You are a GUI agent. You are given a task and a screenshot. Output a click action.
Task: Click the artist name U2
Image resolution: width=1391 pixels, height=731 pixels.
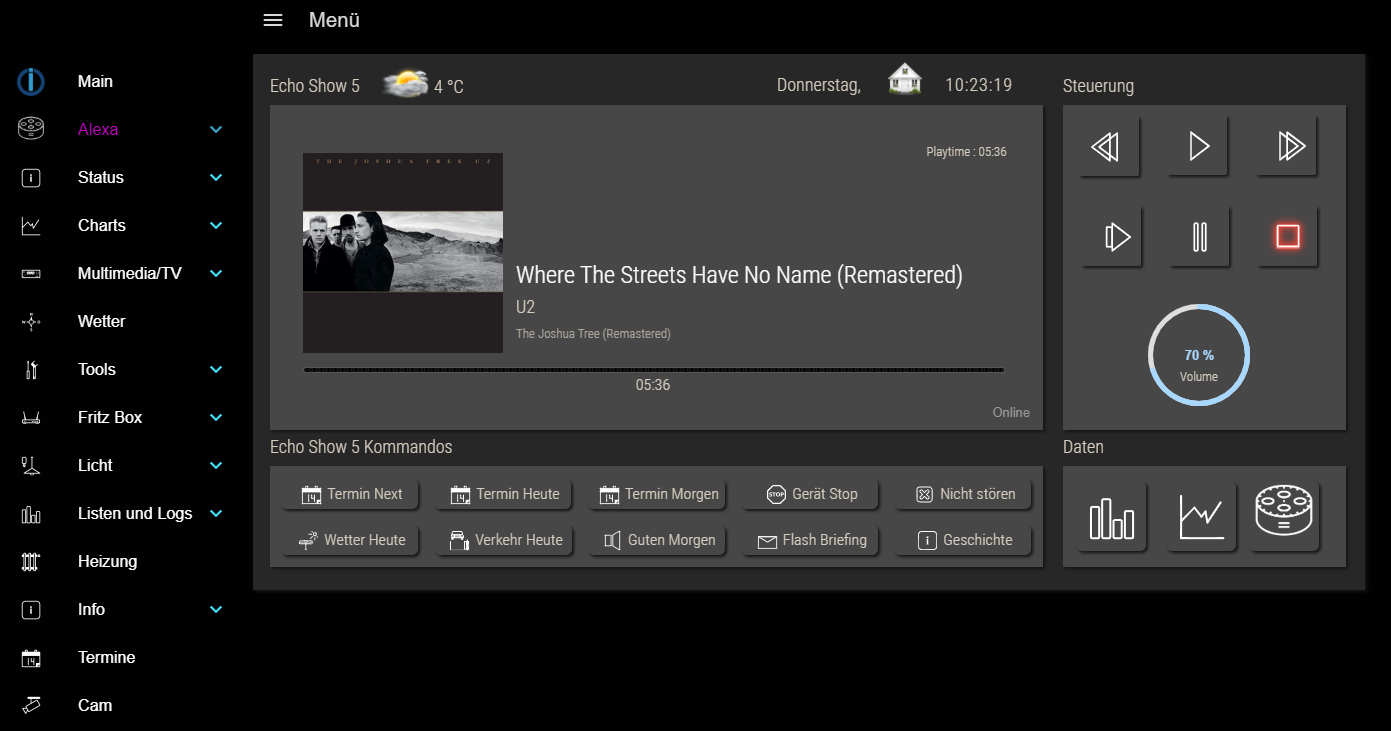tap(526, 307)
